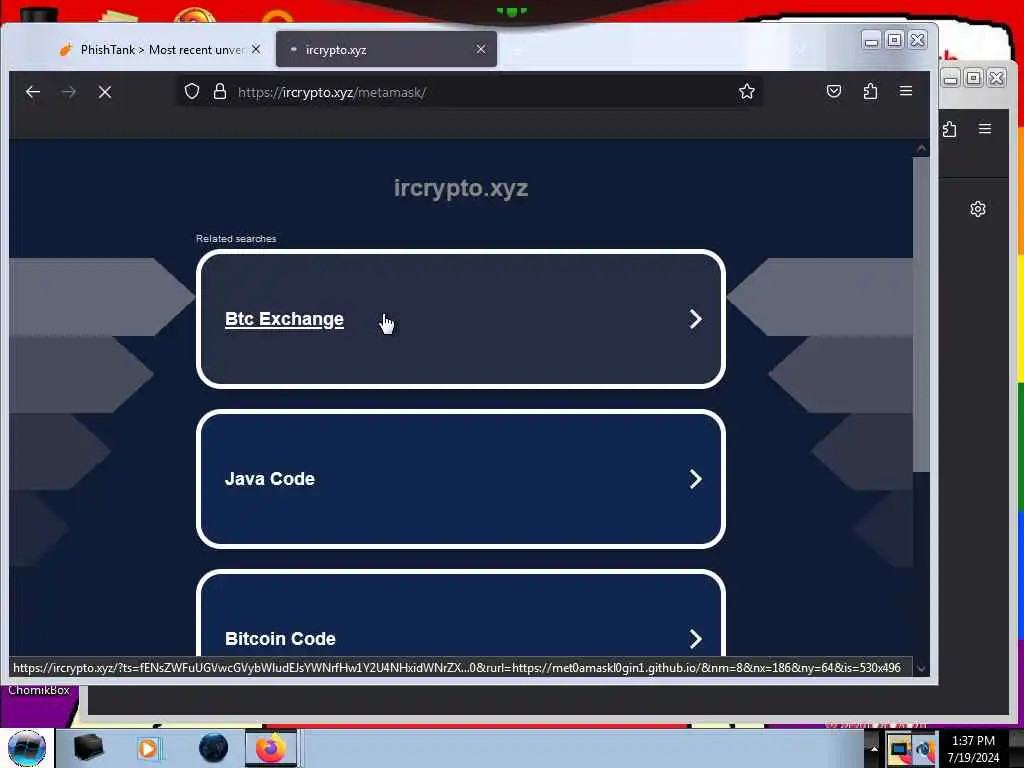Click the taskbar clock 1:37 PM
The image size is (1024, 768).
[x=973, y=741]
